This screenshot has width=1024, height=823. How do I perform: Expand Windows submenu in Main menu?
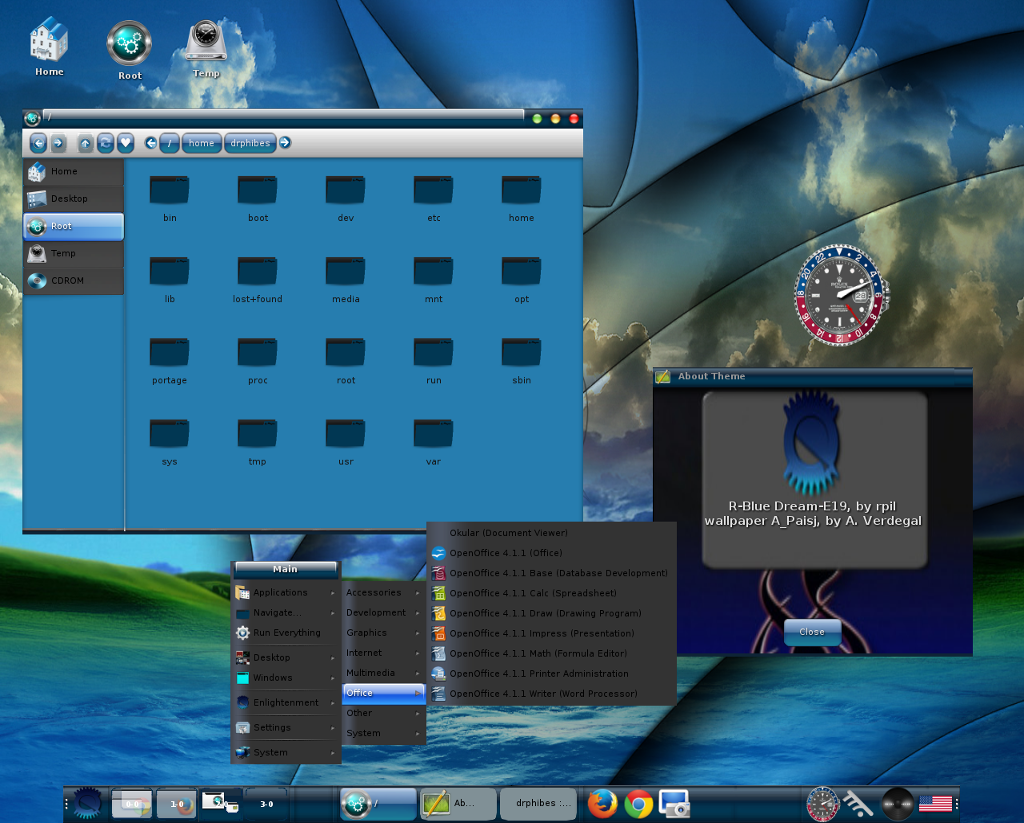(286, 678)
